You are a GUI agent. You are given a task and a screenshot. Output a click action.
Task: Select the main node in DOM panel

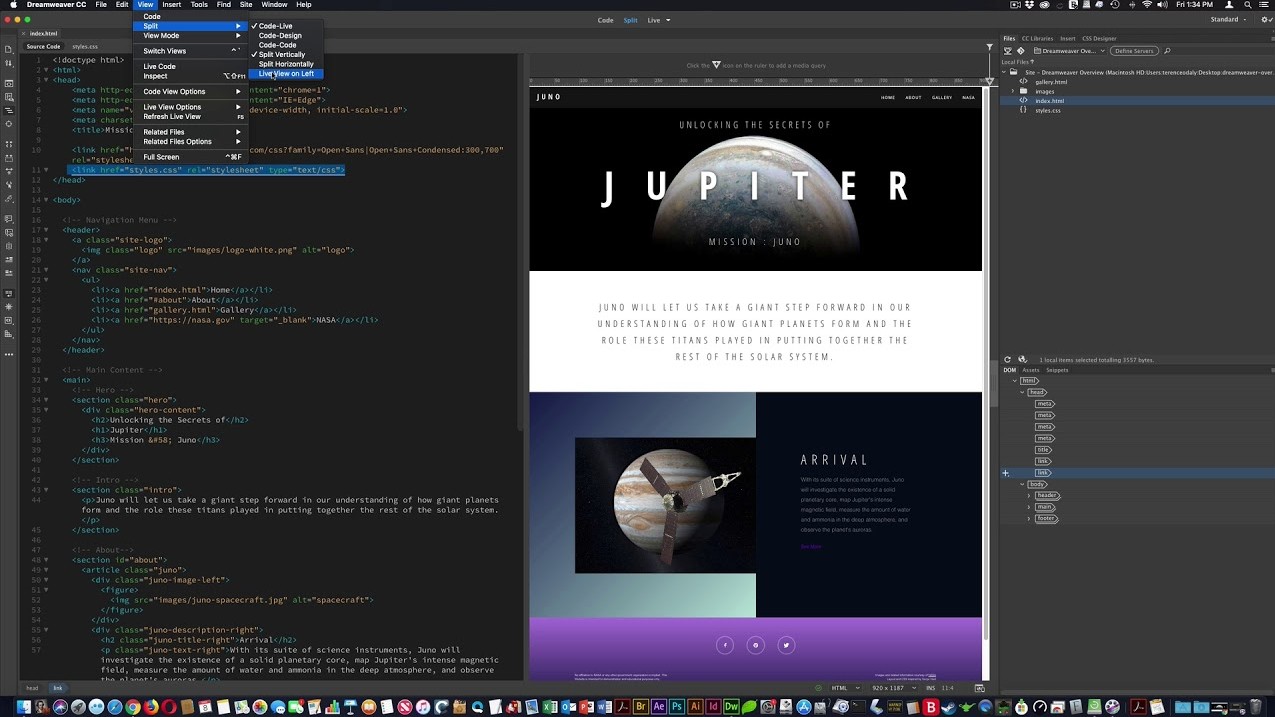tap(1045, 507)
